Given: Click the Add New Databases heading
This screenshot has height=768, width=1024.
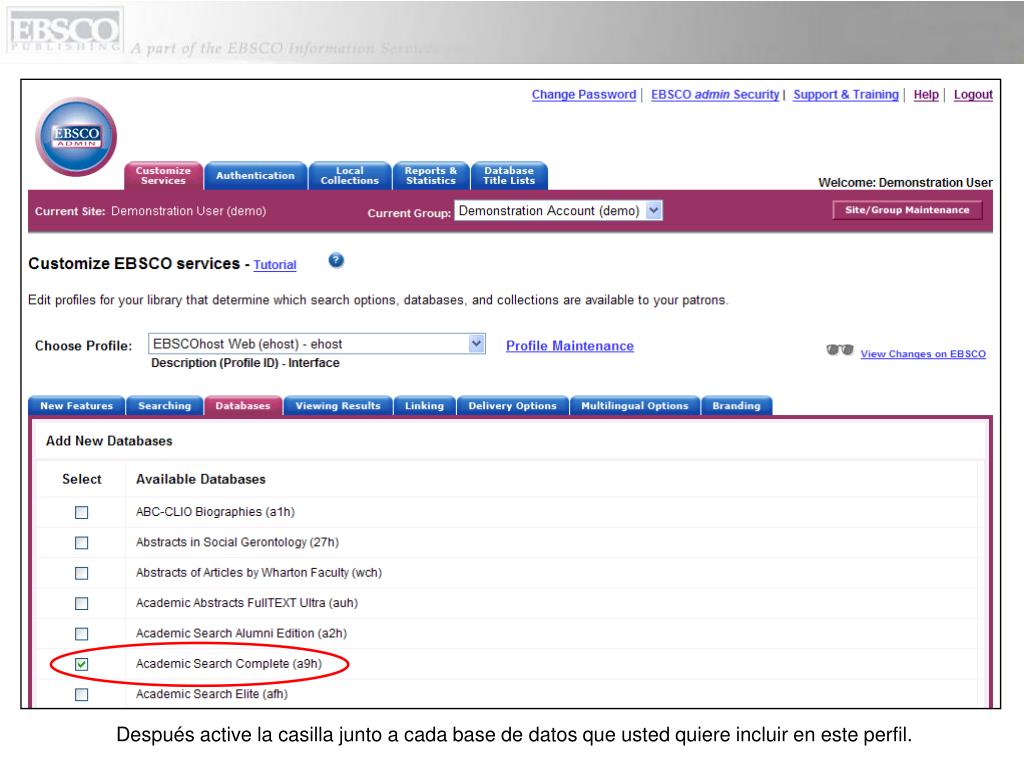Looking at the screenshot, I should tap(109, 441).
